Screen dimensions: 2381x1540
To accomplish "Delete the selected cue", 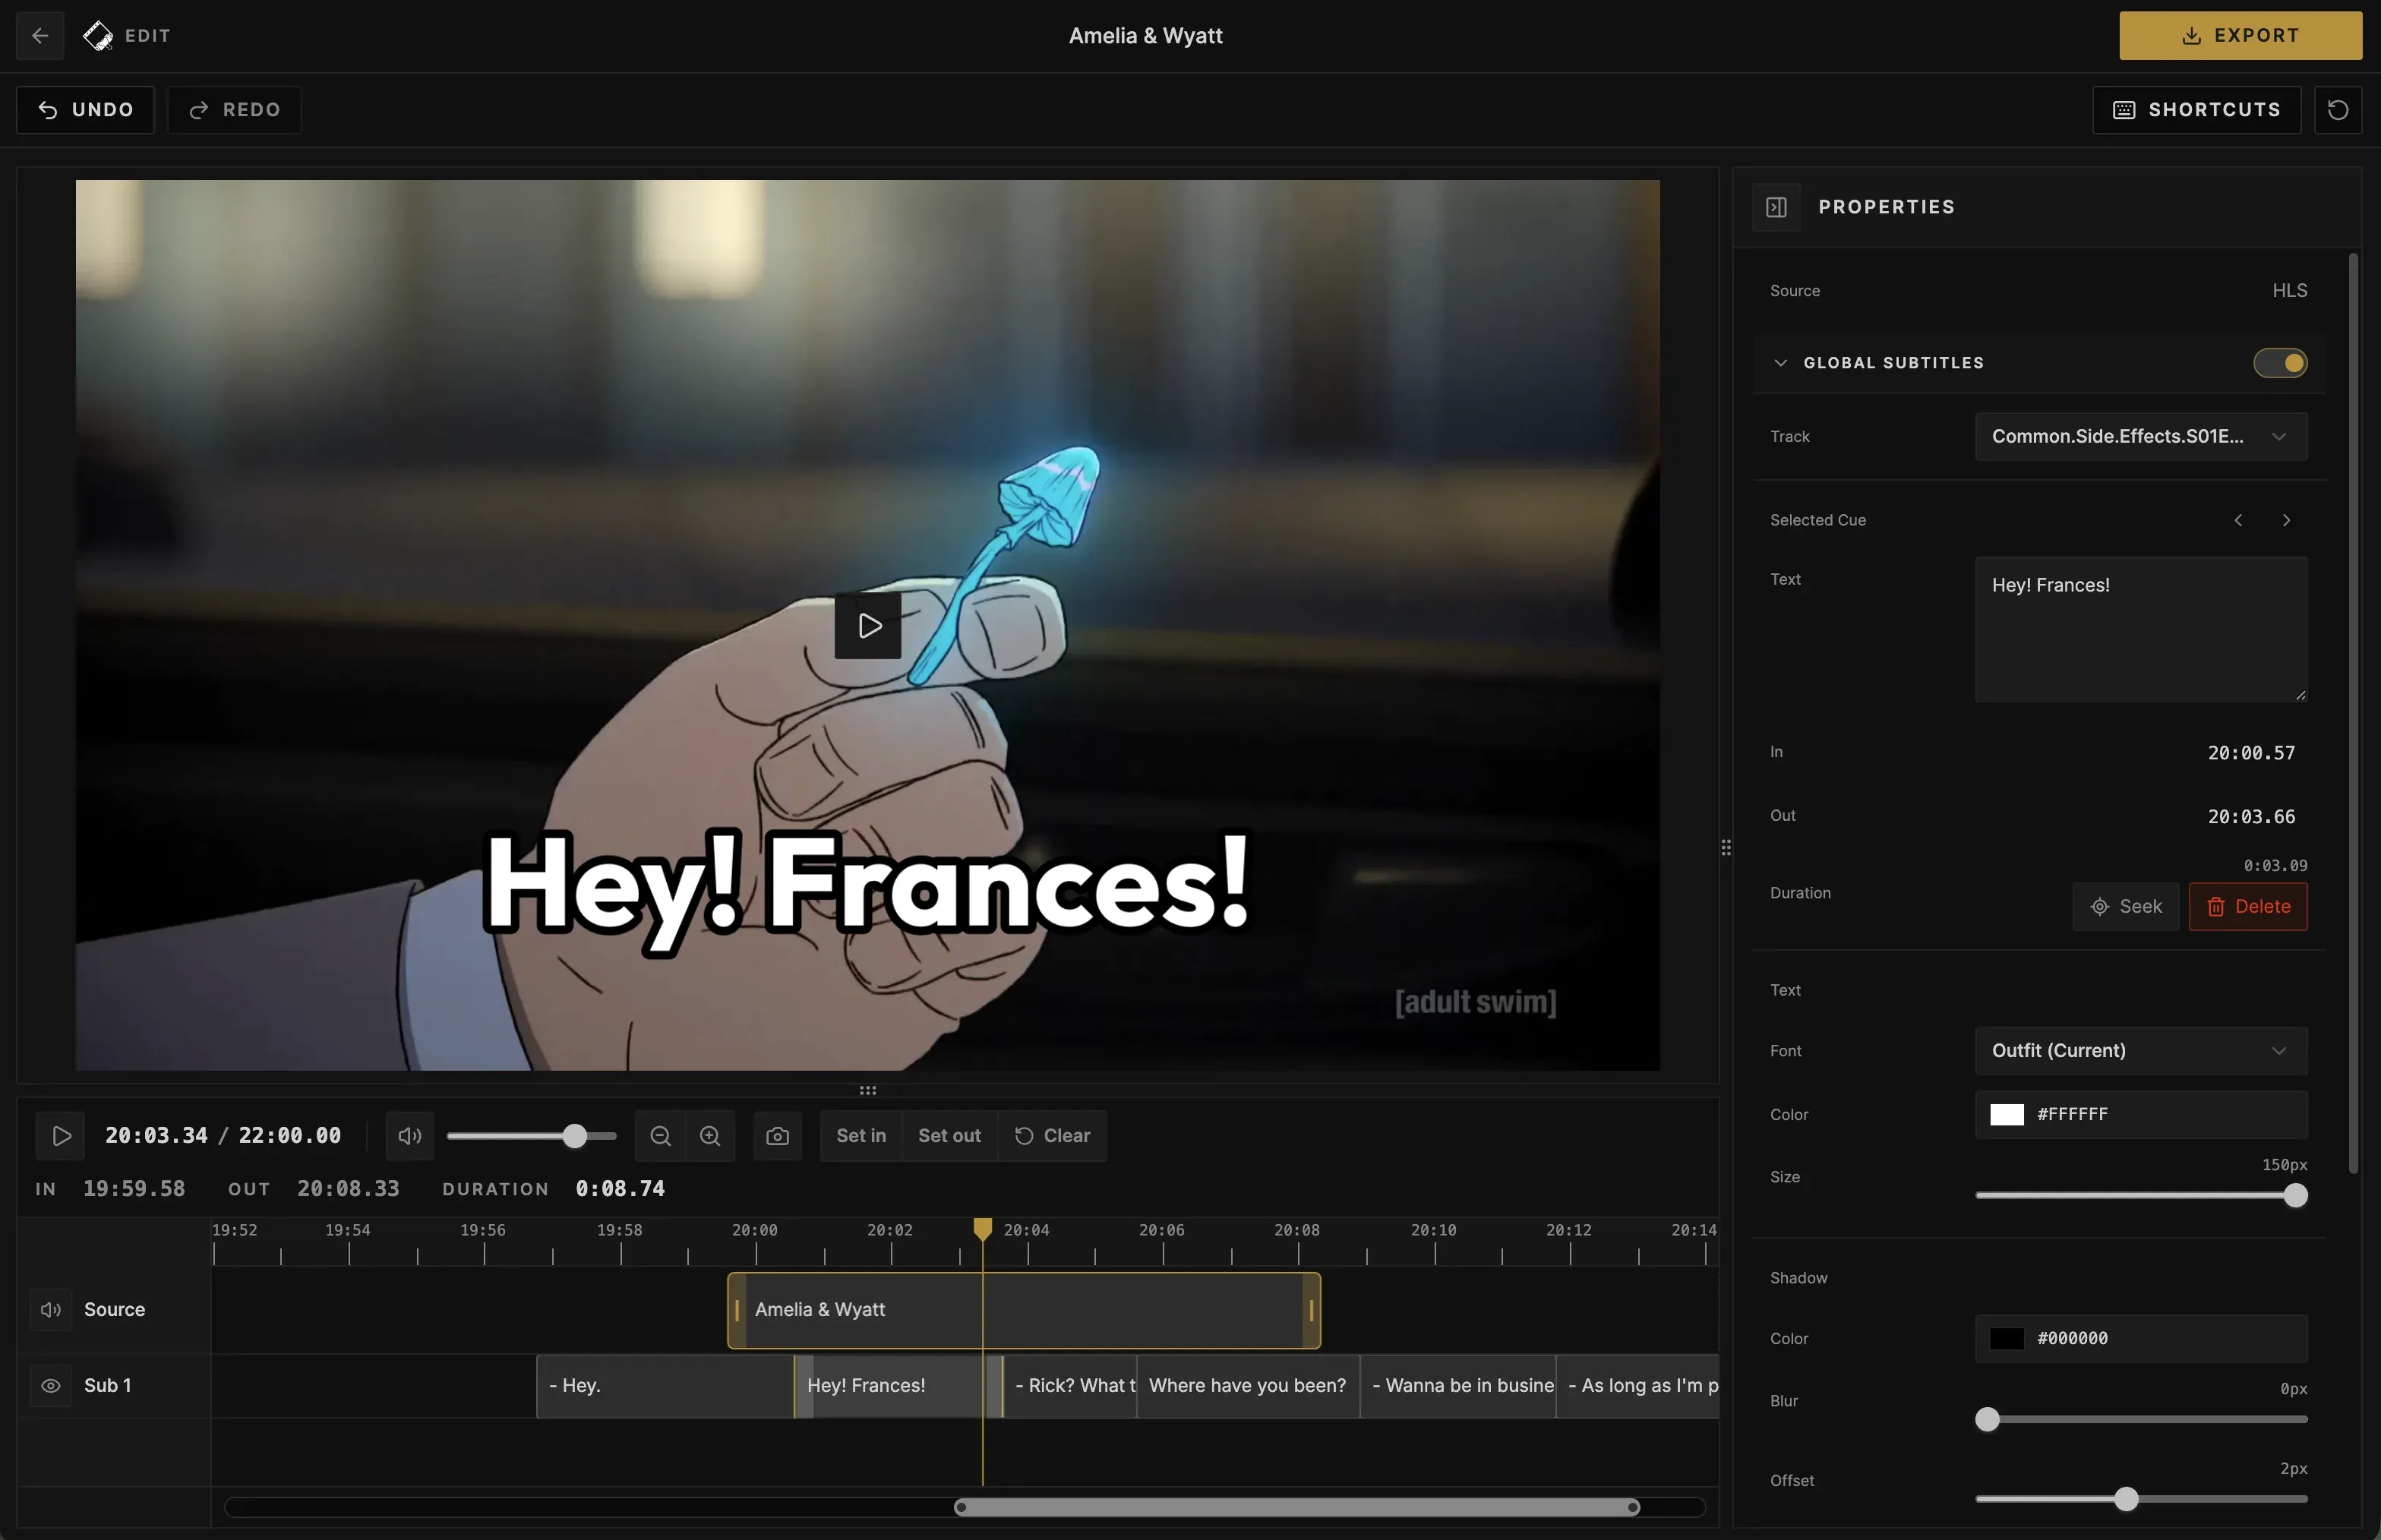I will [x=2247, y=907].
